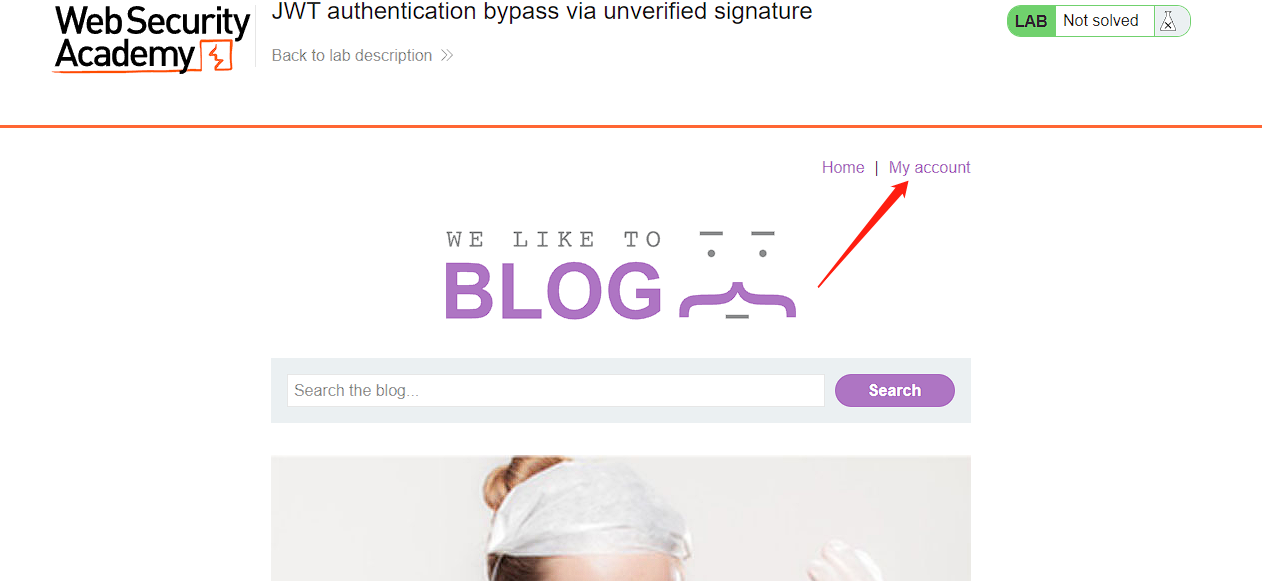Select the Not solved status label

click(1101, 21)
